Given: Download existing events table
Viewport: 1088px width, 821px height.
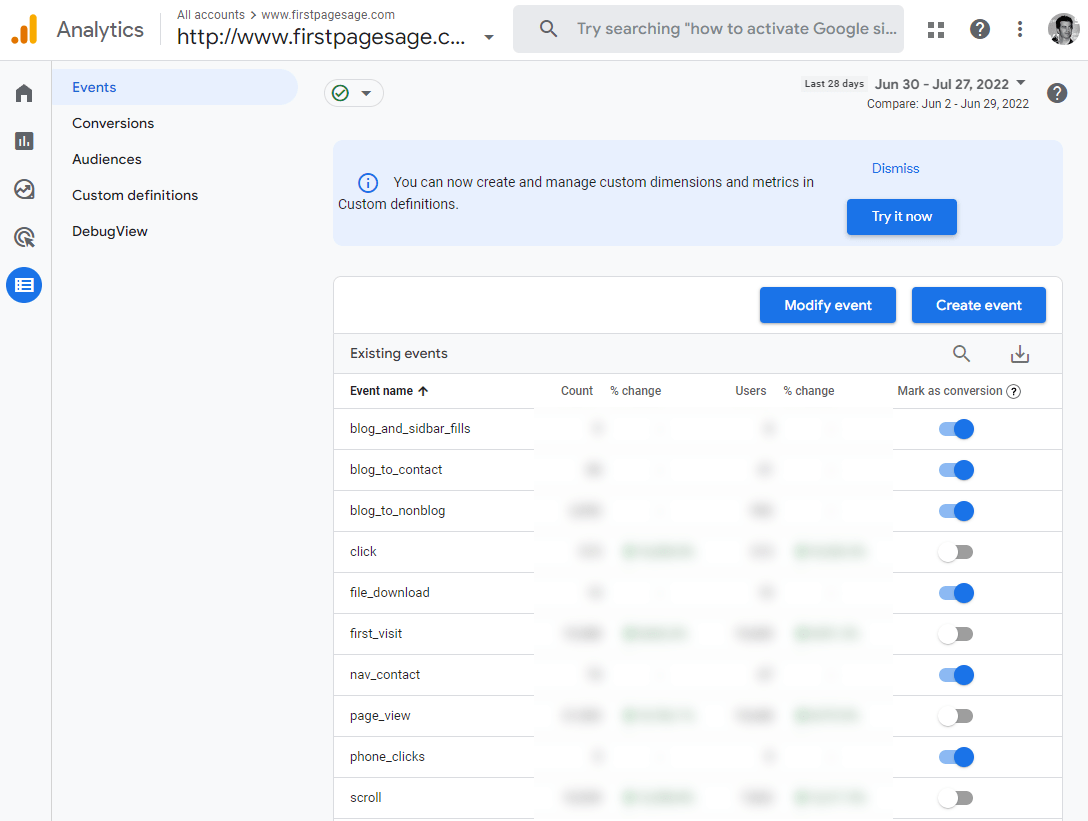Looking at the screenshot, I should pos(1019,354).
